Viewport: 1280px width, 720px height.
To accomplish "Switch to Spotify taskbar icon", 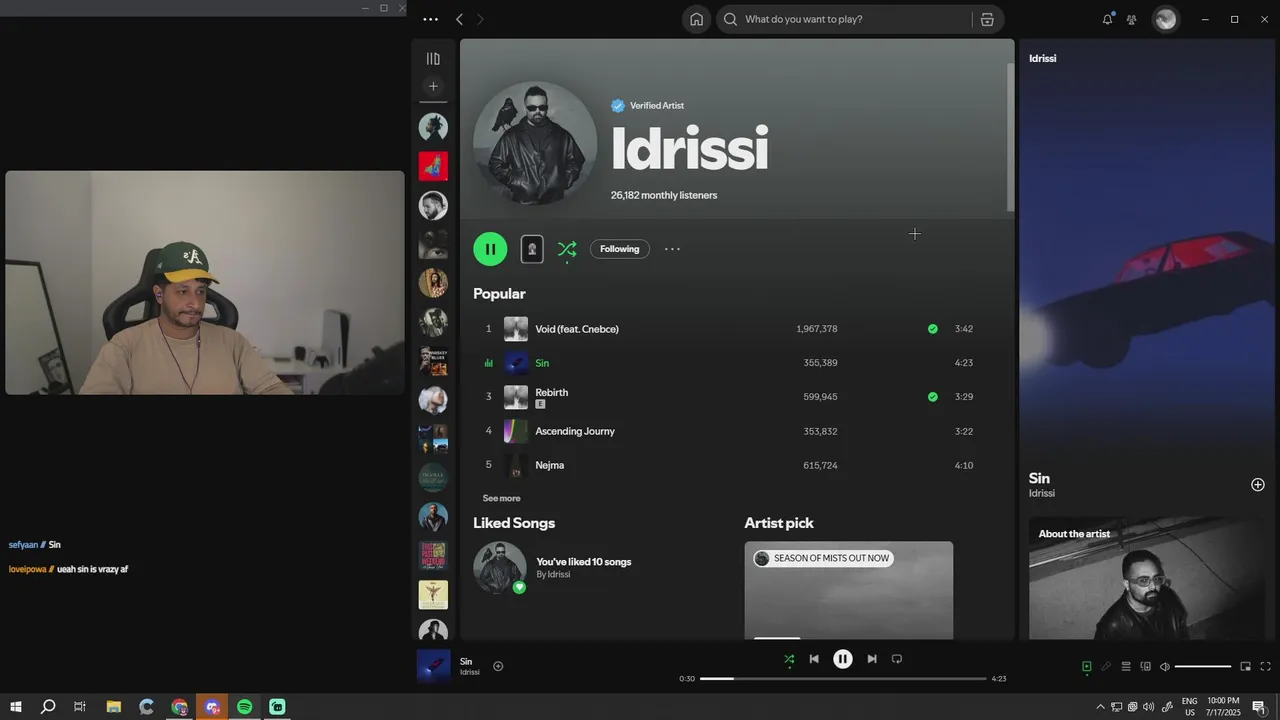I will tap(245, 707).
